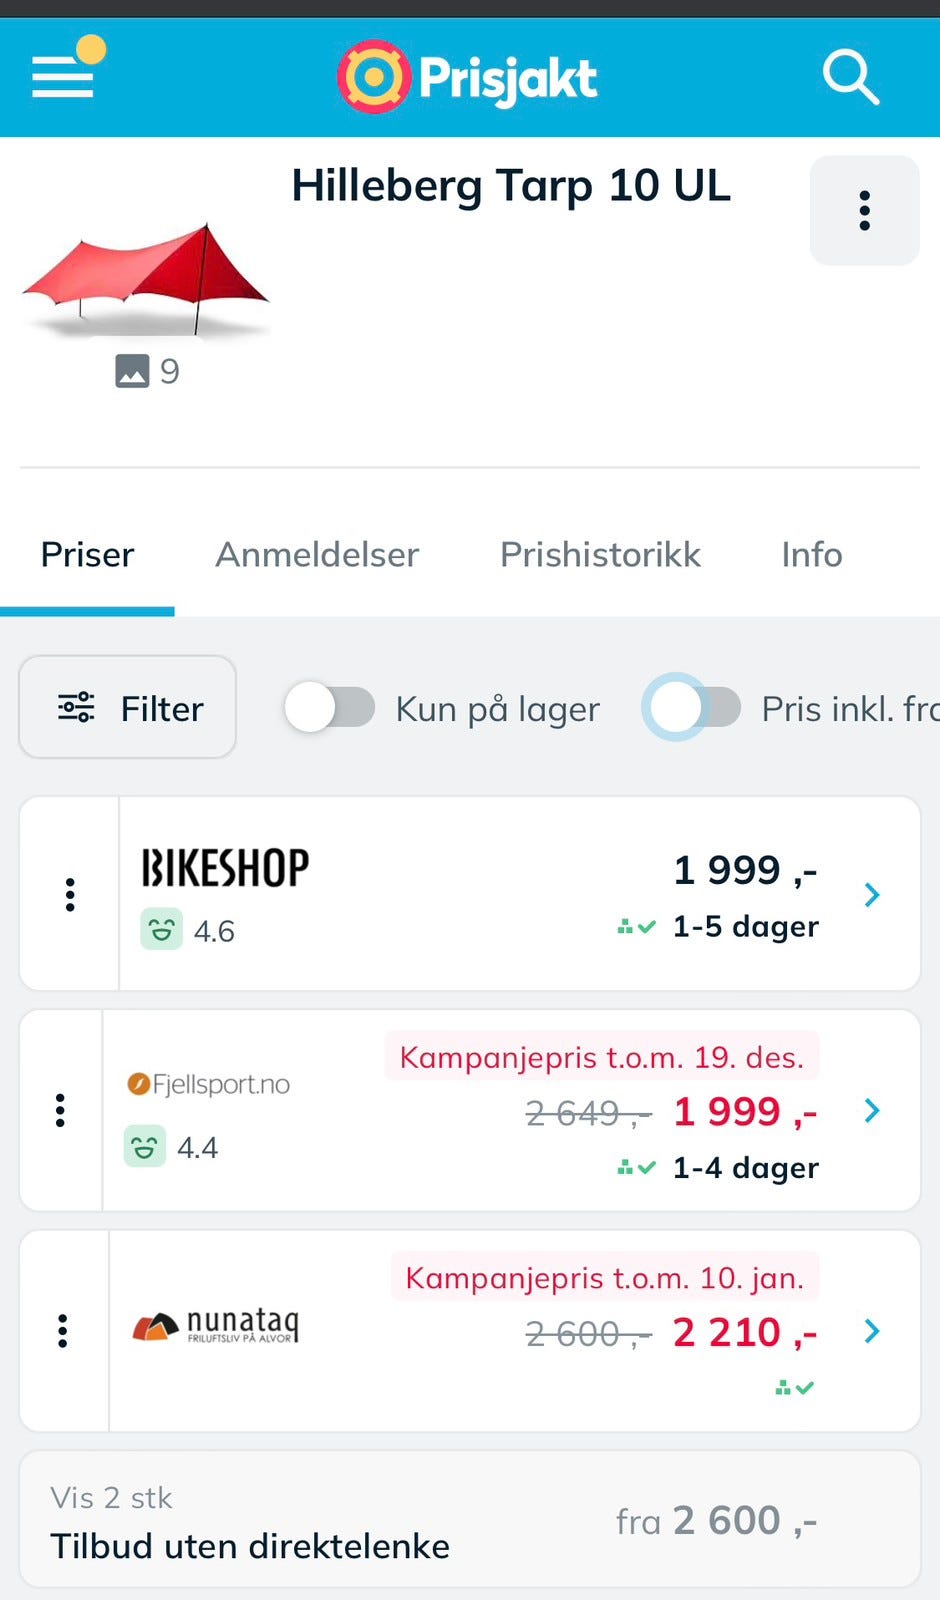Switch to the Anmeldelser tab

point(317,555)
